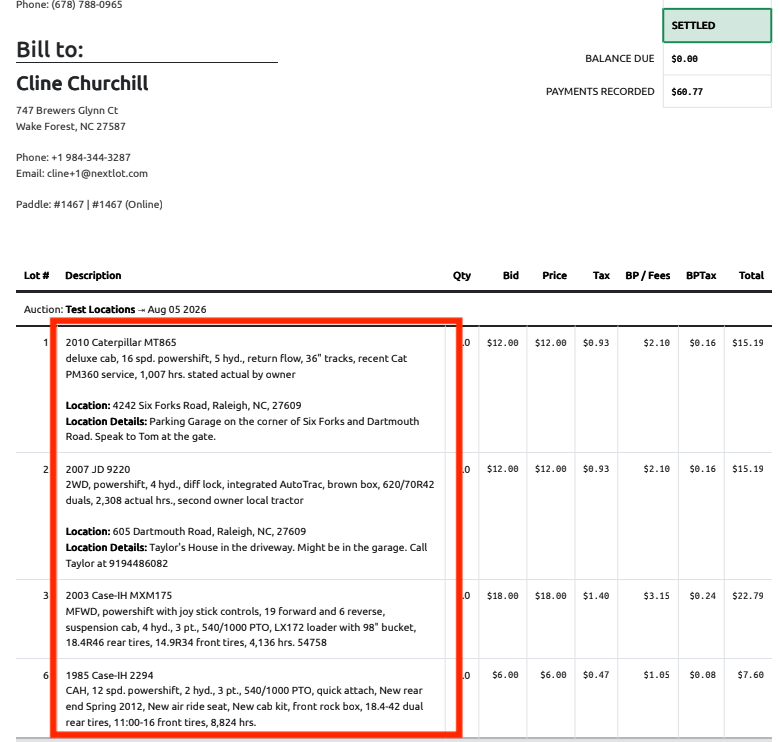Click the lot title 1985 Case-IH 2294
The height and width of the screenshot is (742, 780).
pyautogui.click(x=109, y=675)
